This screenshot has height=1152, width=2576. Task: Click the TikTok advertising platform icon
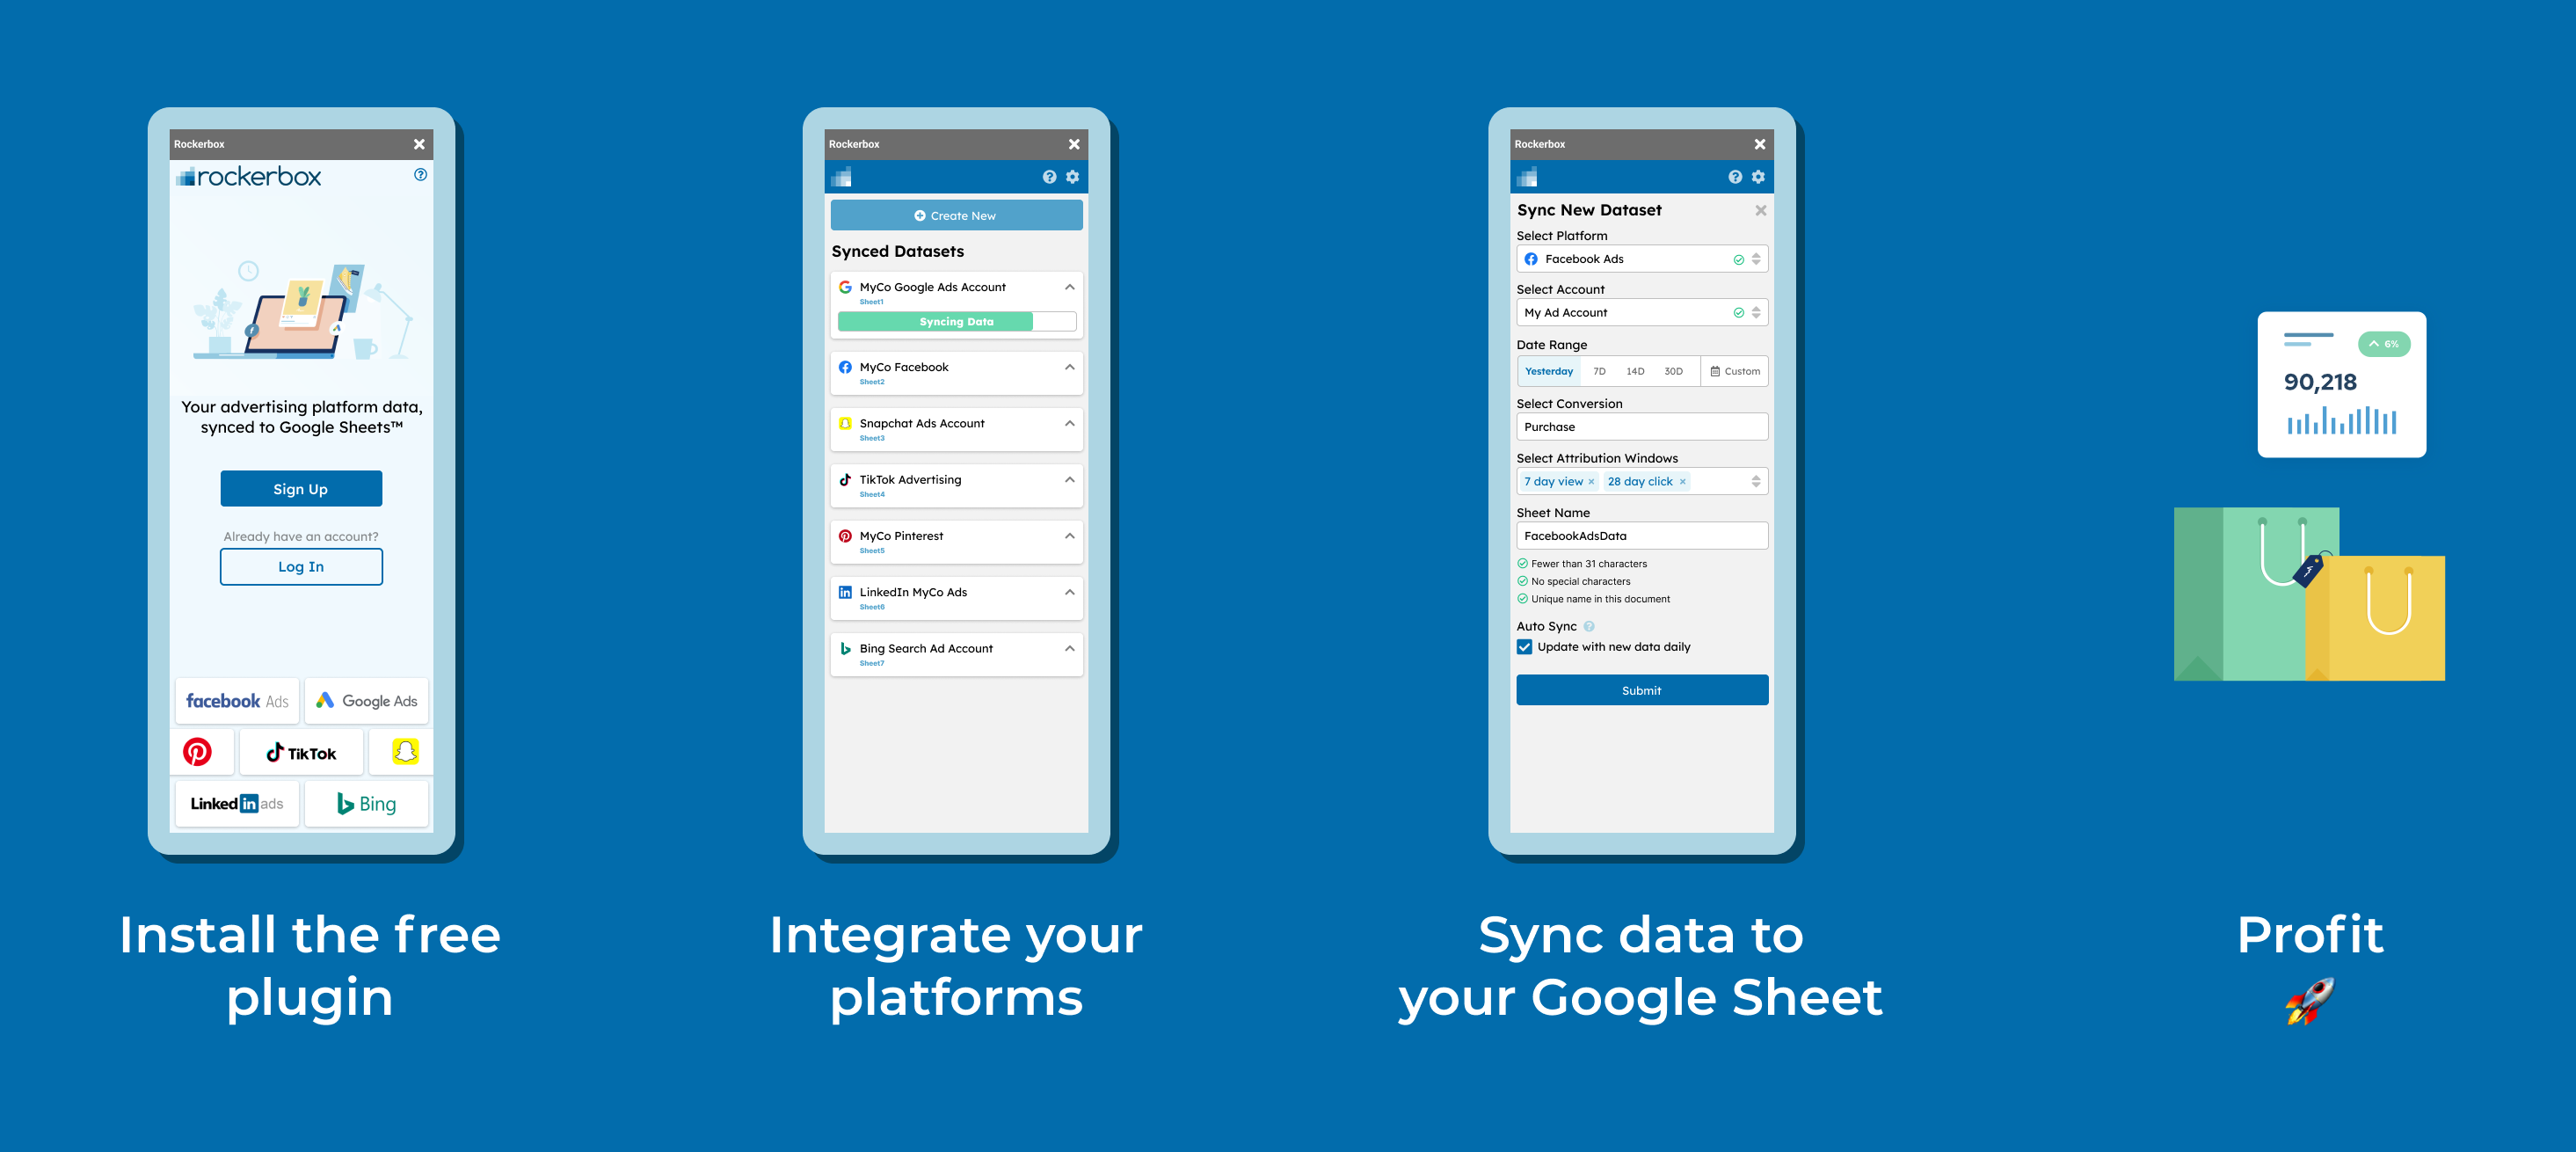(299, 753)
